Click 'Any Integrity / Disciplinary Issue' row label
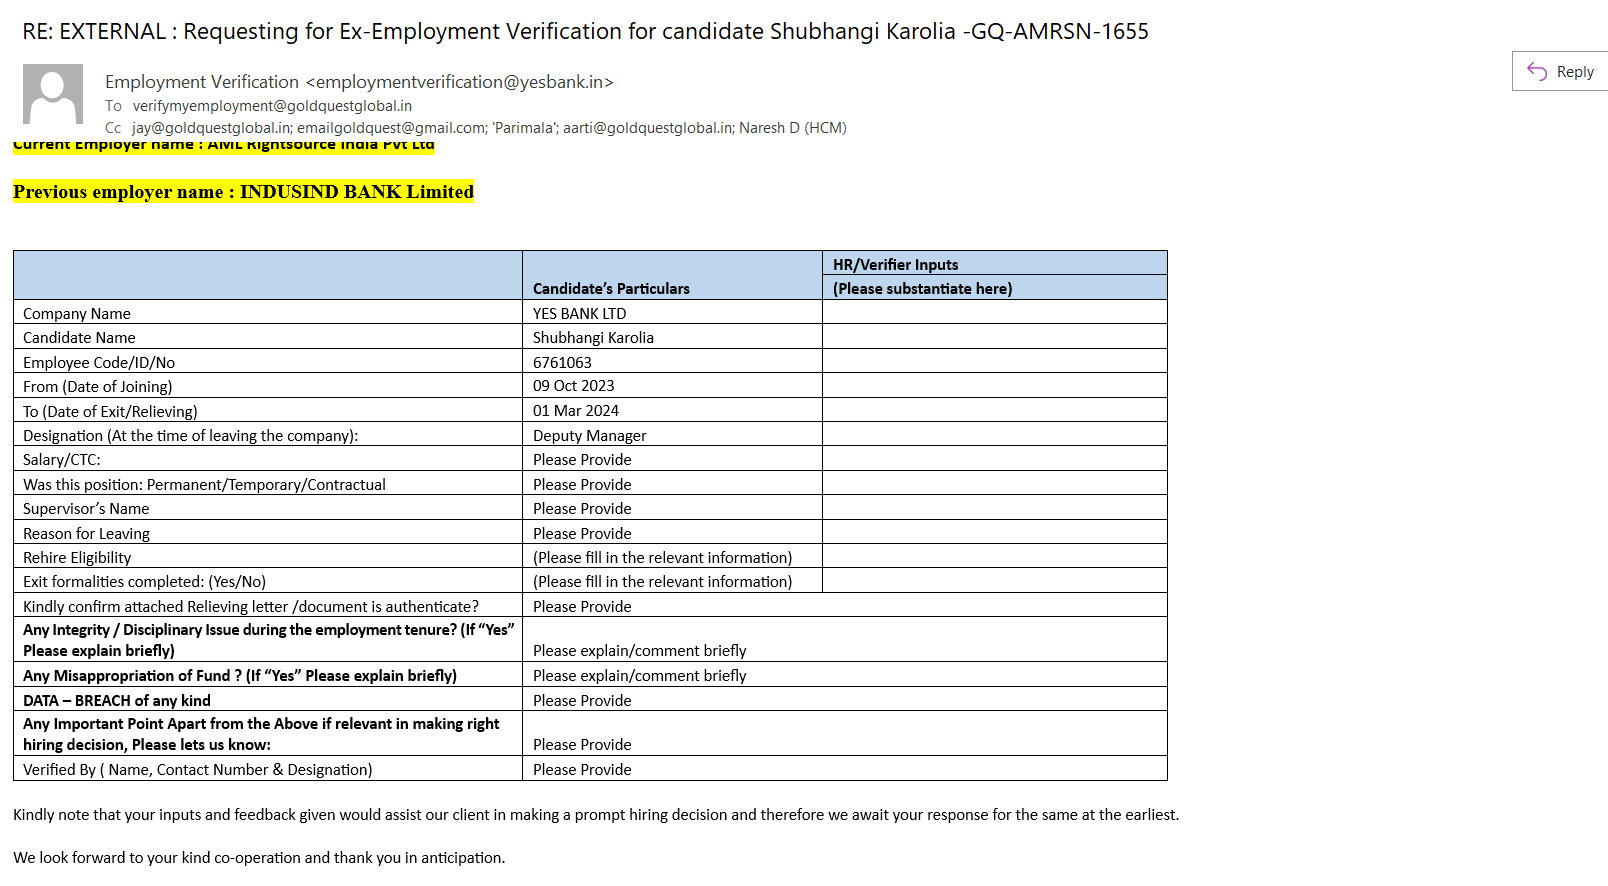The width and height of the screenshot is (1608, 886). tap(268, 640)
